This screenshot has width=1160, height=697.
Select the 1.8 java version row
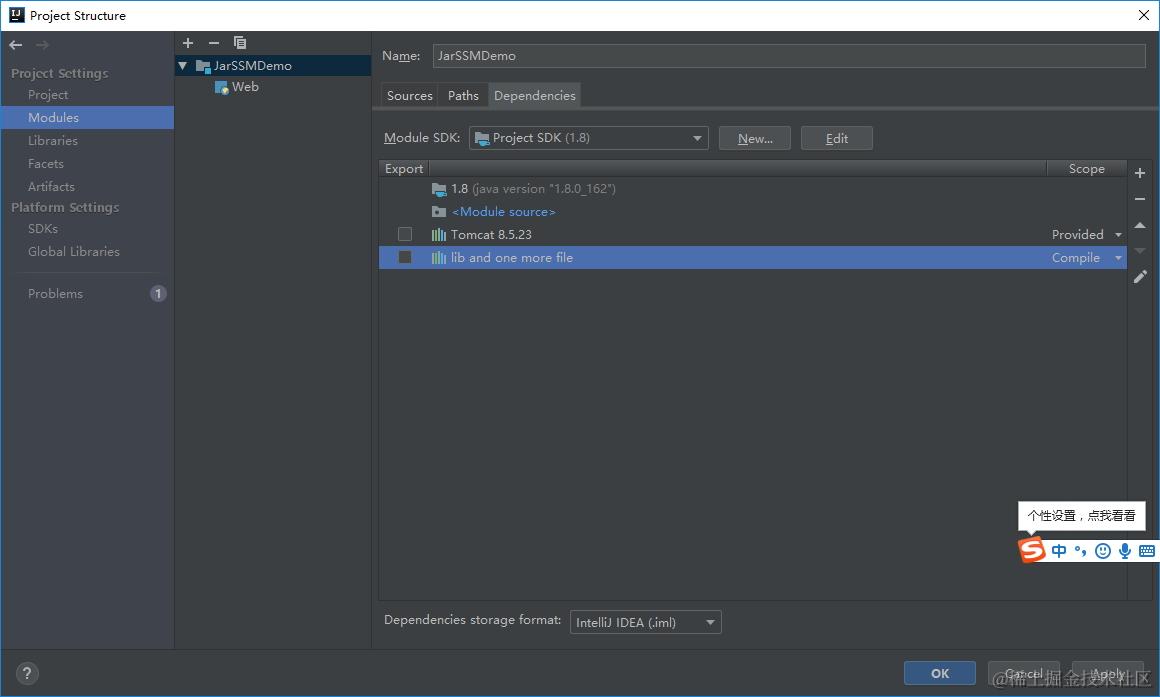[752, 189]
